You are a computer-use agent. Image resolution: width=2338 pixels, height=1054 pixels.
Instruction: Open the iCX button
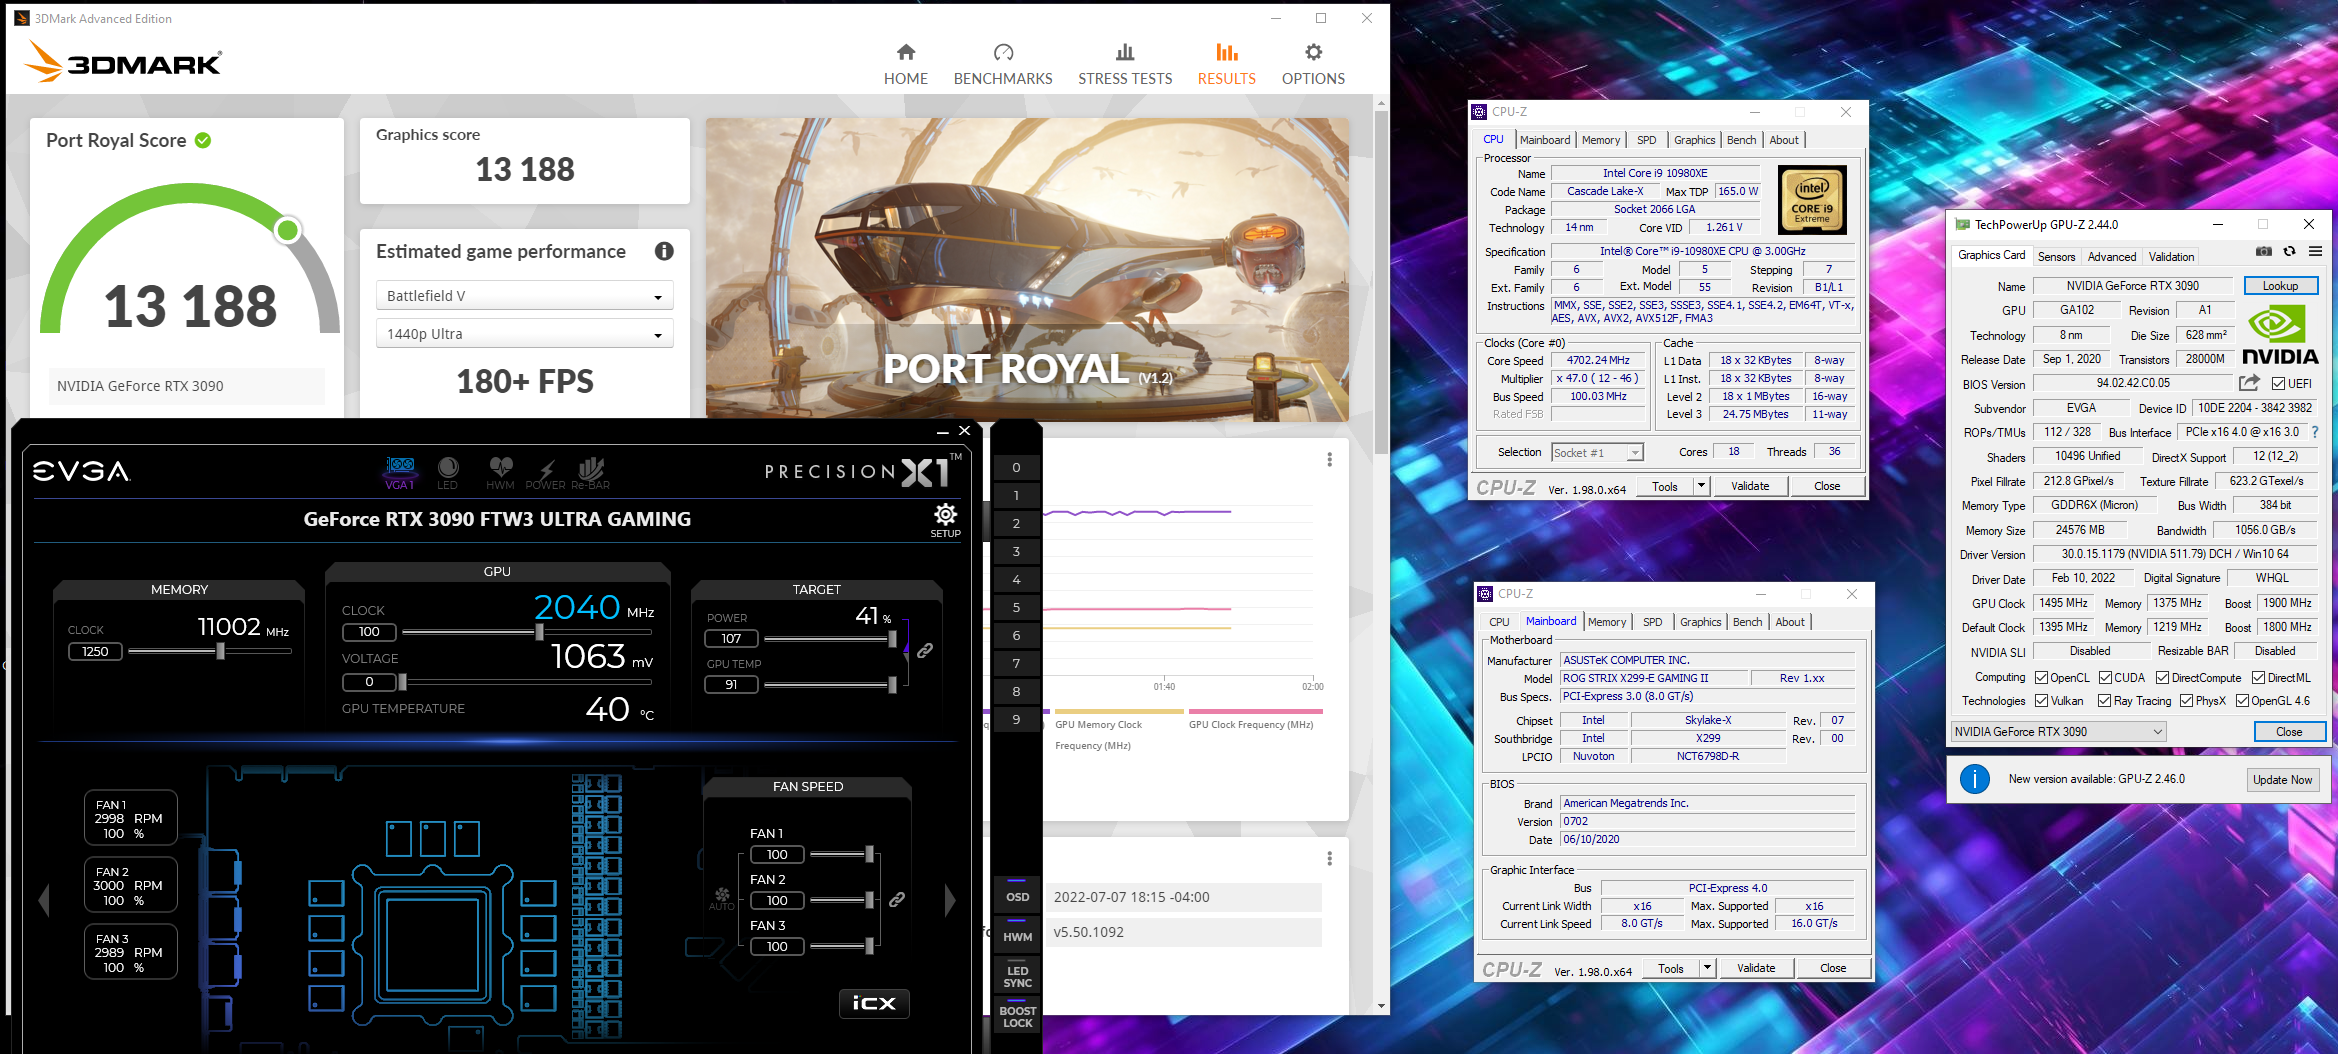tap(874, 1003)
